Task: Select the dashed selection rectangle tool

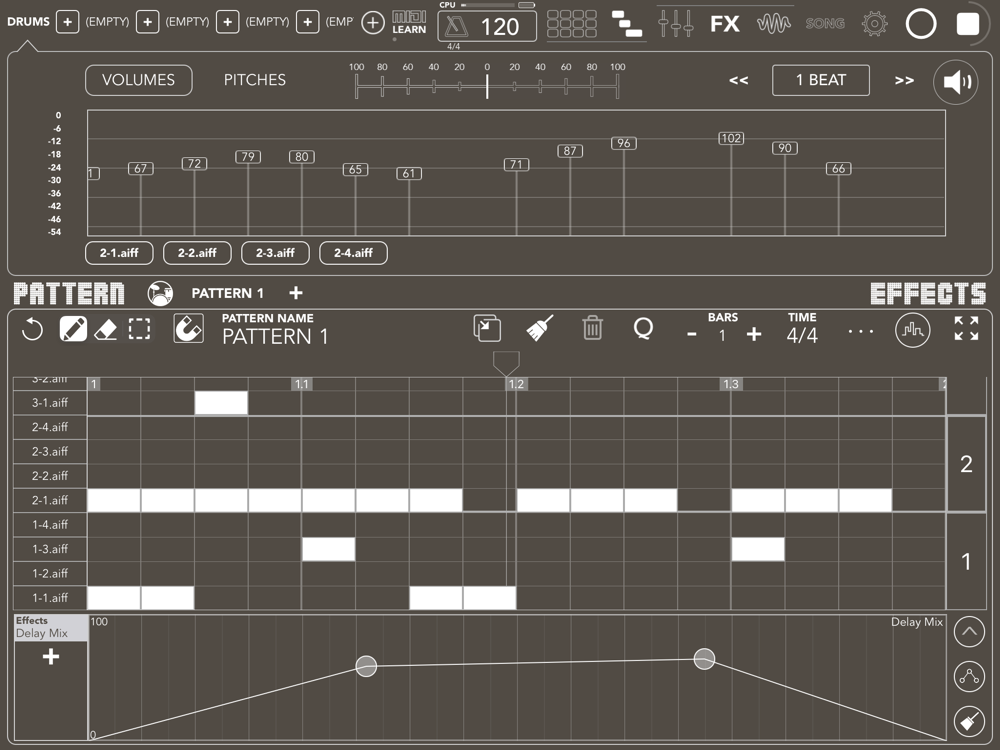Action: coord(139,329)
